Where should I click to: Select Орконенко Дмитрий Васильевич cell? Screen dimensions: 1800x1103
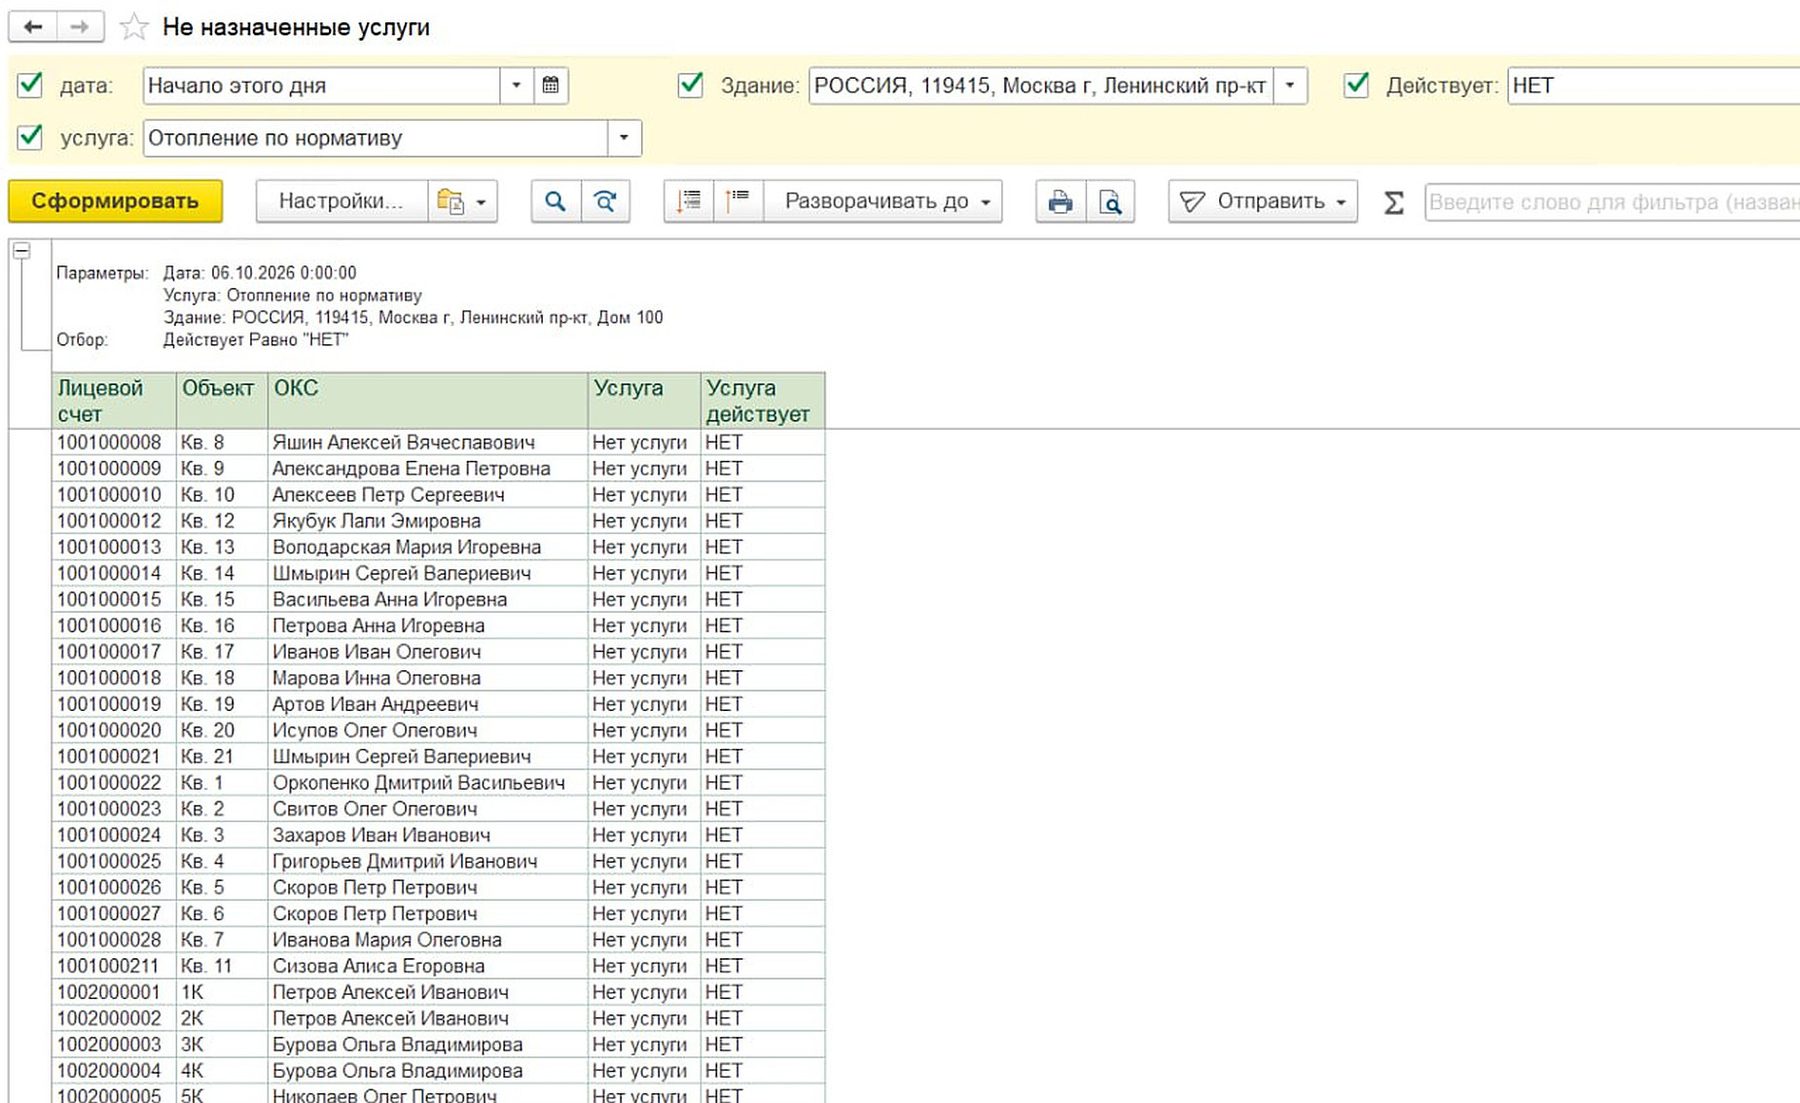coord(428,783)
